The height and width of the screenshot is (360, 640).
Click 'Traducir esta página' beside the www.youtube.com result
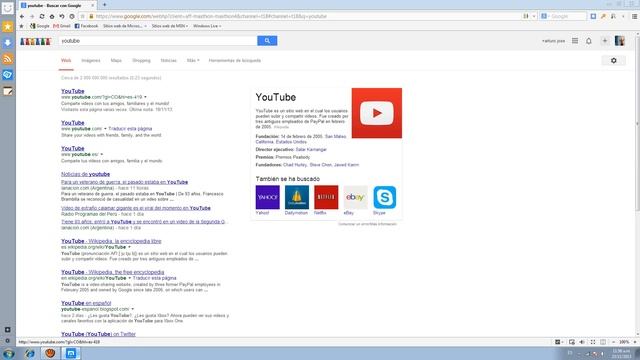(130, 129)
